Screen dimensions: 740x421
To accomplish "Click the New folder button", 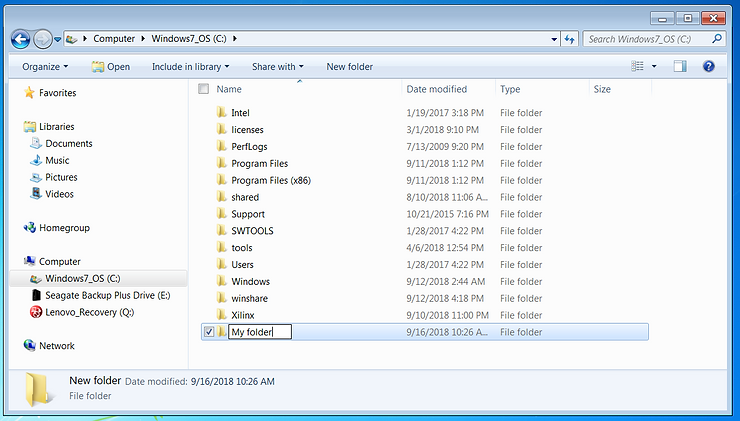I will [350, 67].
